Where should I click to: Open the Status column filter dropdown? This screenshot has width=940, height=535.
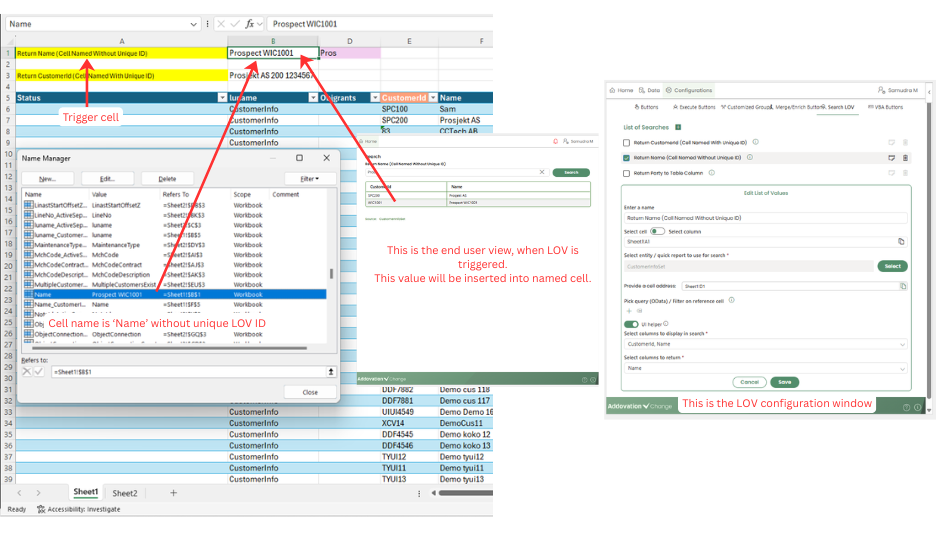tap(222, 98)
